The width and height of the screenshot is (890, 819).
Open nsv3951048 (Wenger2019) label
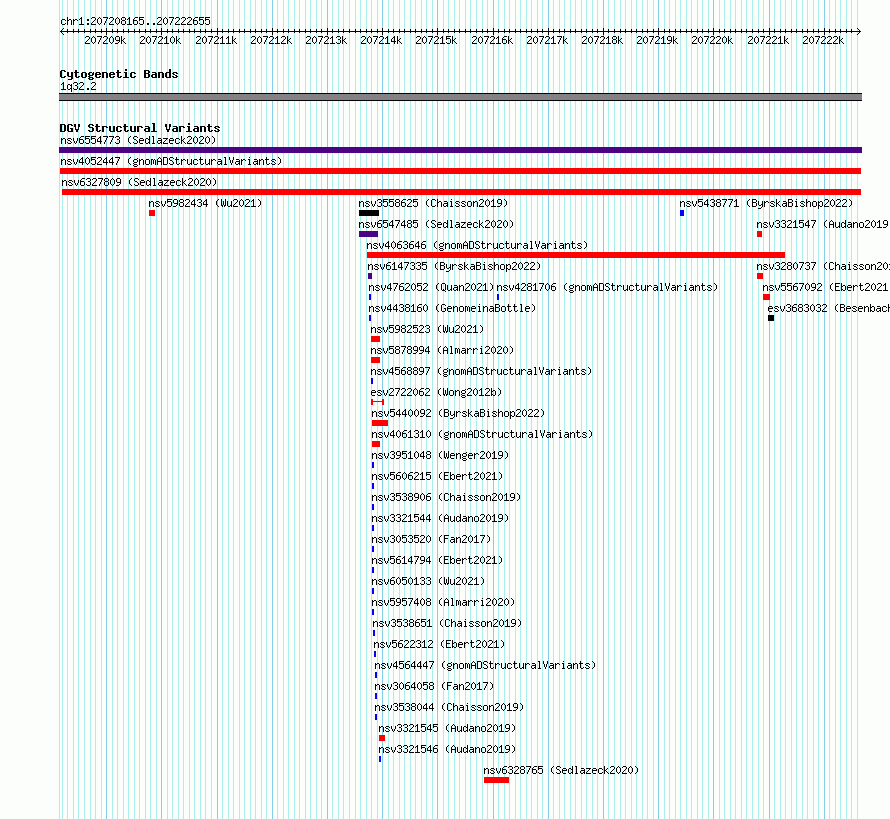(x=440, y=455)
